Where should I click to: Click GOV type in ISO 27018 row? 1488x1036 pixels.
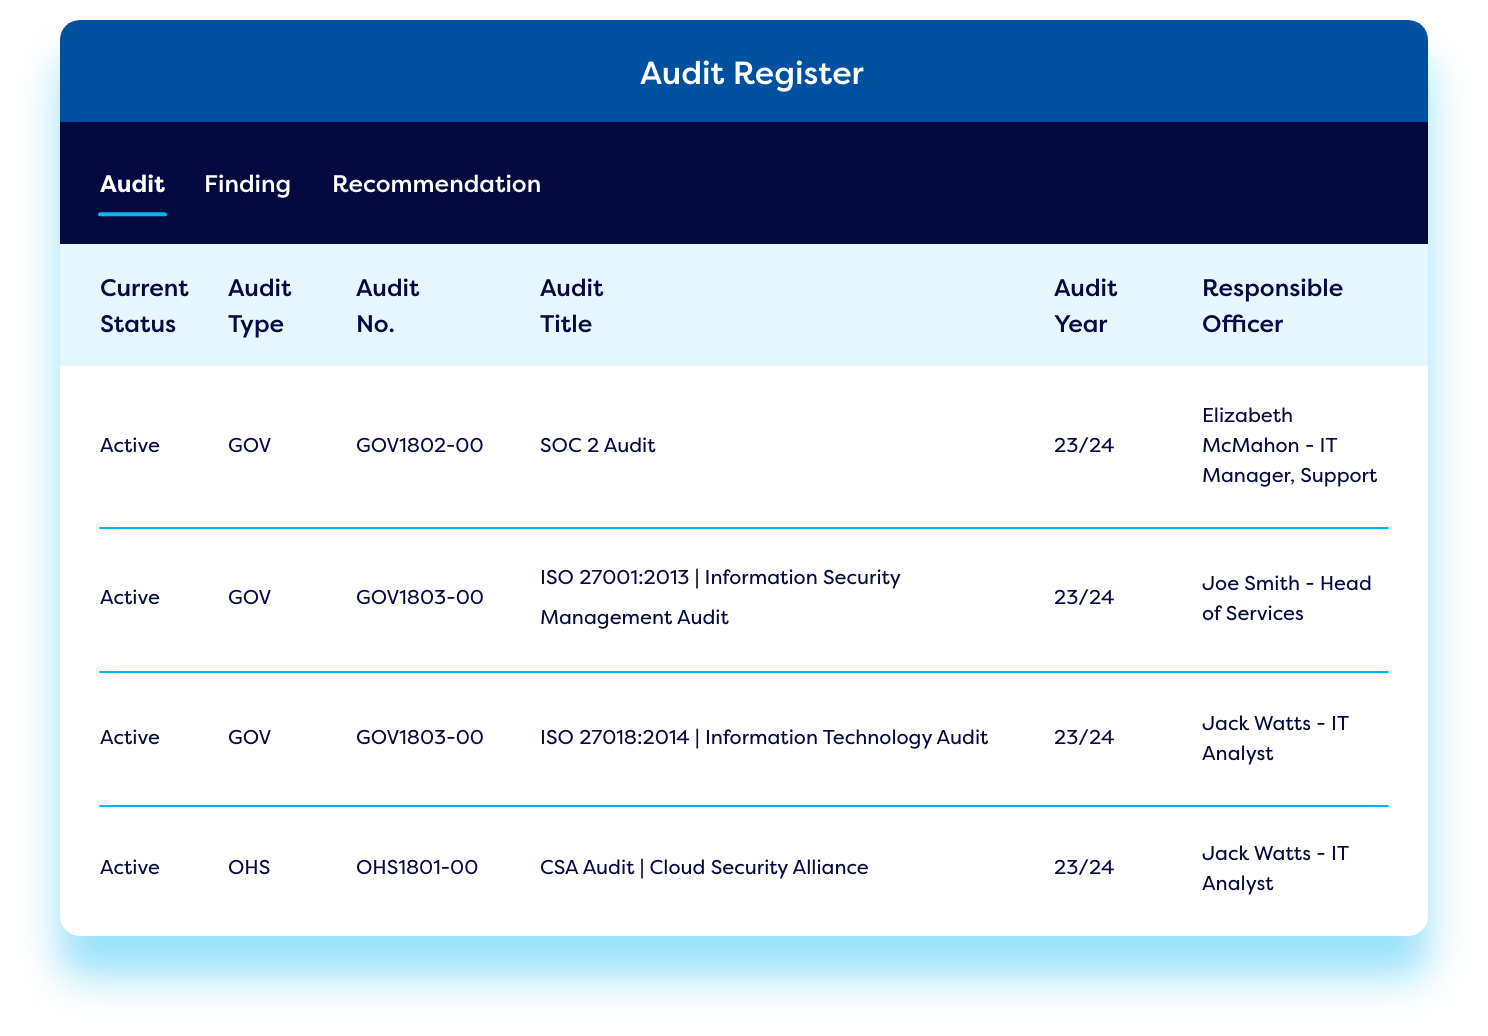[x=249, y=737]
